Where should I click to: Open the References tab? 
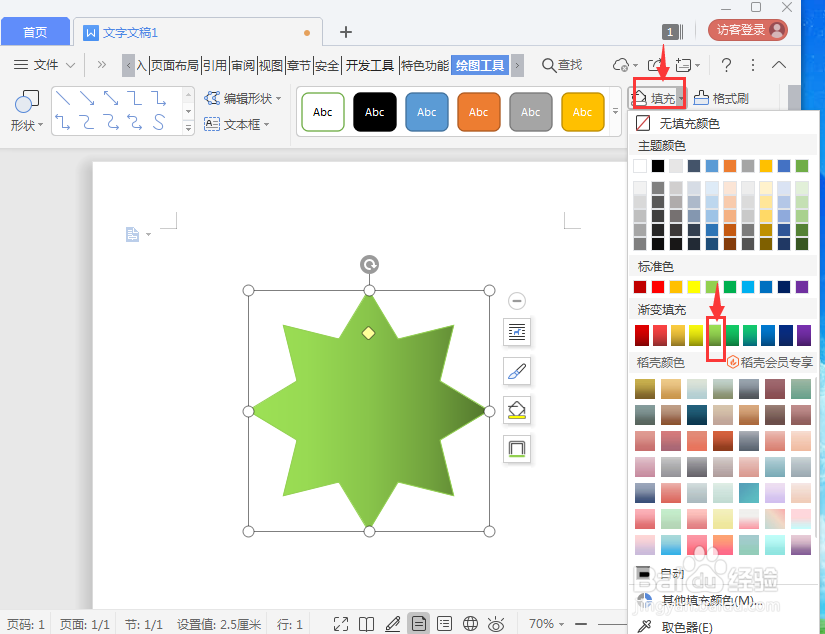(215, 65)
